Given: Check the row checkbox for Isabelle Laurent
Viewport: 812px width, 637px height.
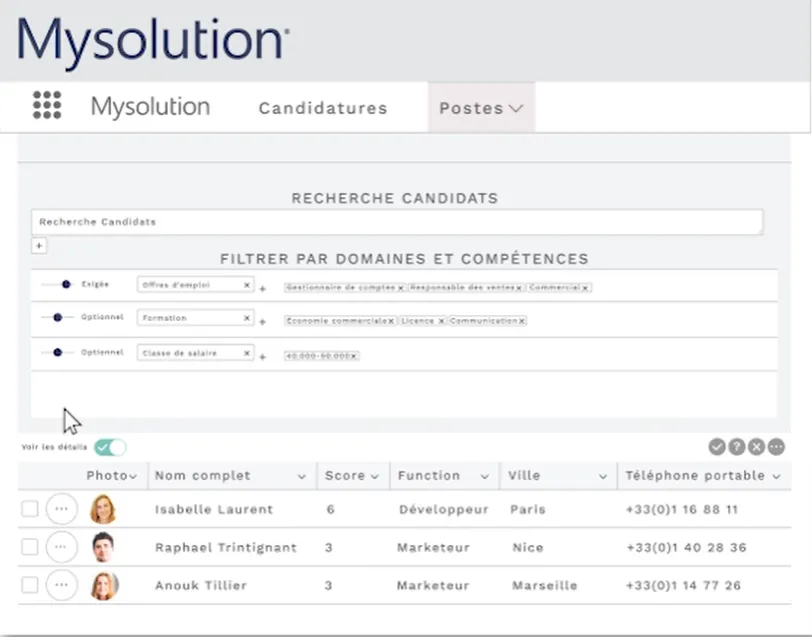Looking at the screenshot, I should click(x=29, y=509).
